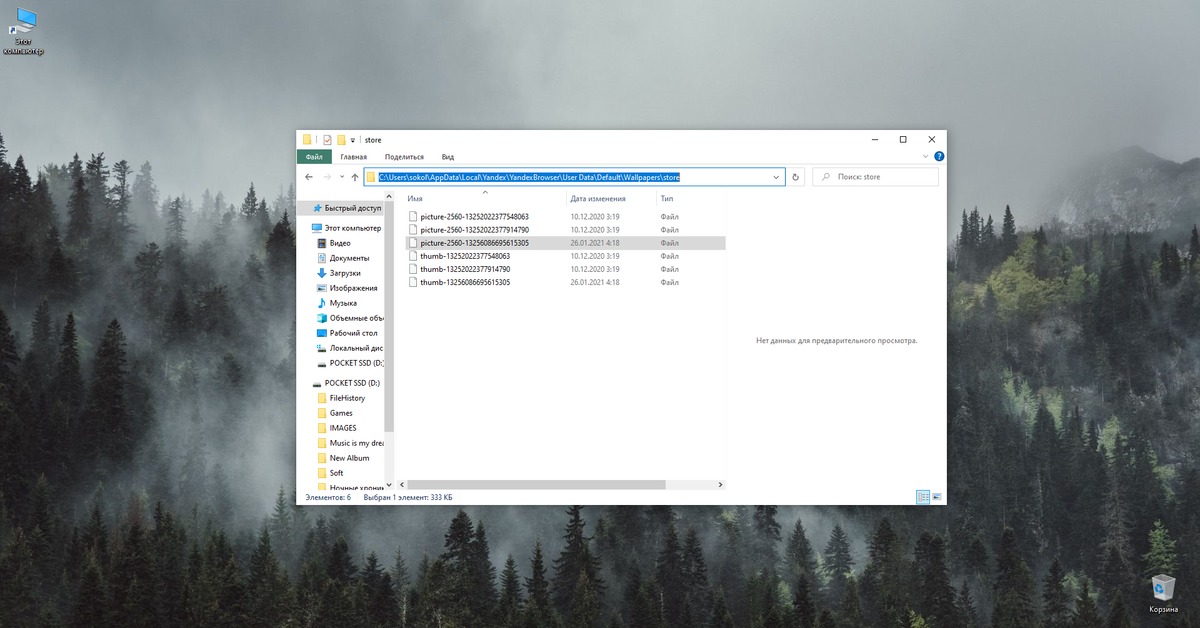Click the Элементов: 6 status bar text
1200x628 pixels.
point(328,497)
